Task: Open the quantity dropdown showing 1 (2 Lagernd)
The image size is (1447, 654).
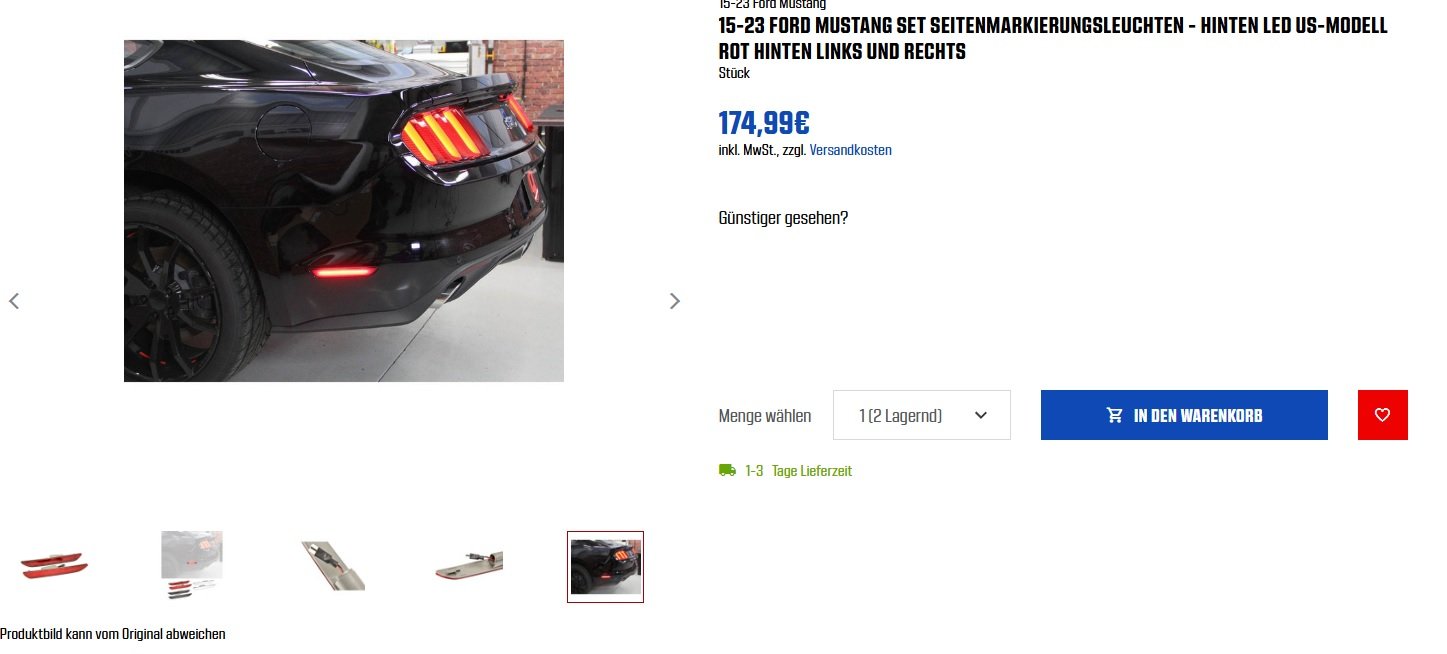Action: (x=922, y=415)
